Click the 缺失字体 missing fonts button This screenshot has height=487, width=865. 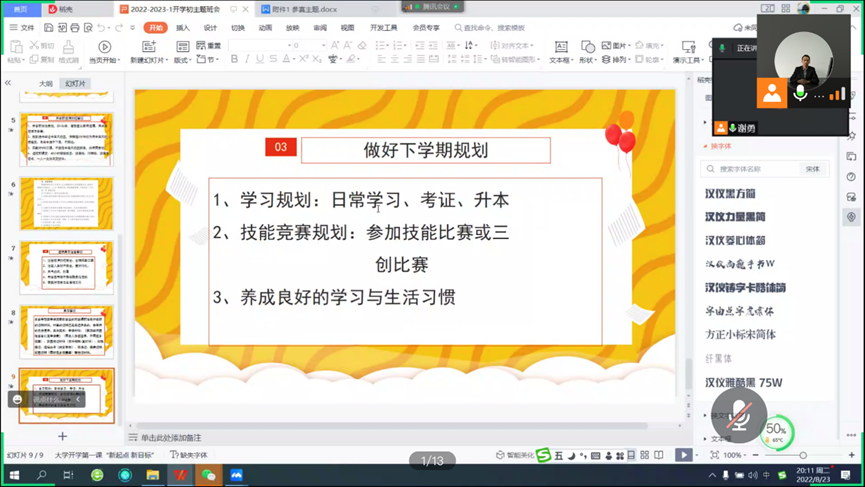click(189, 455)
